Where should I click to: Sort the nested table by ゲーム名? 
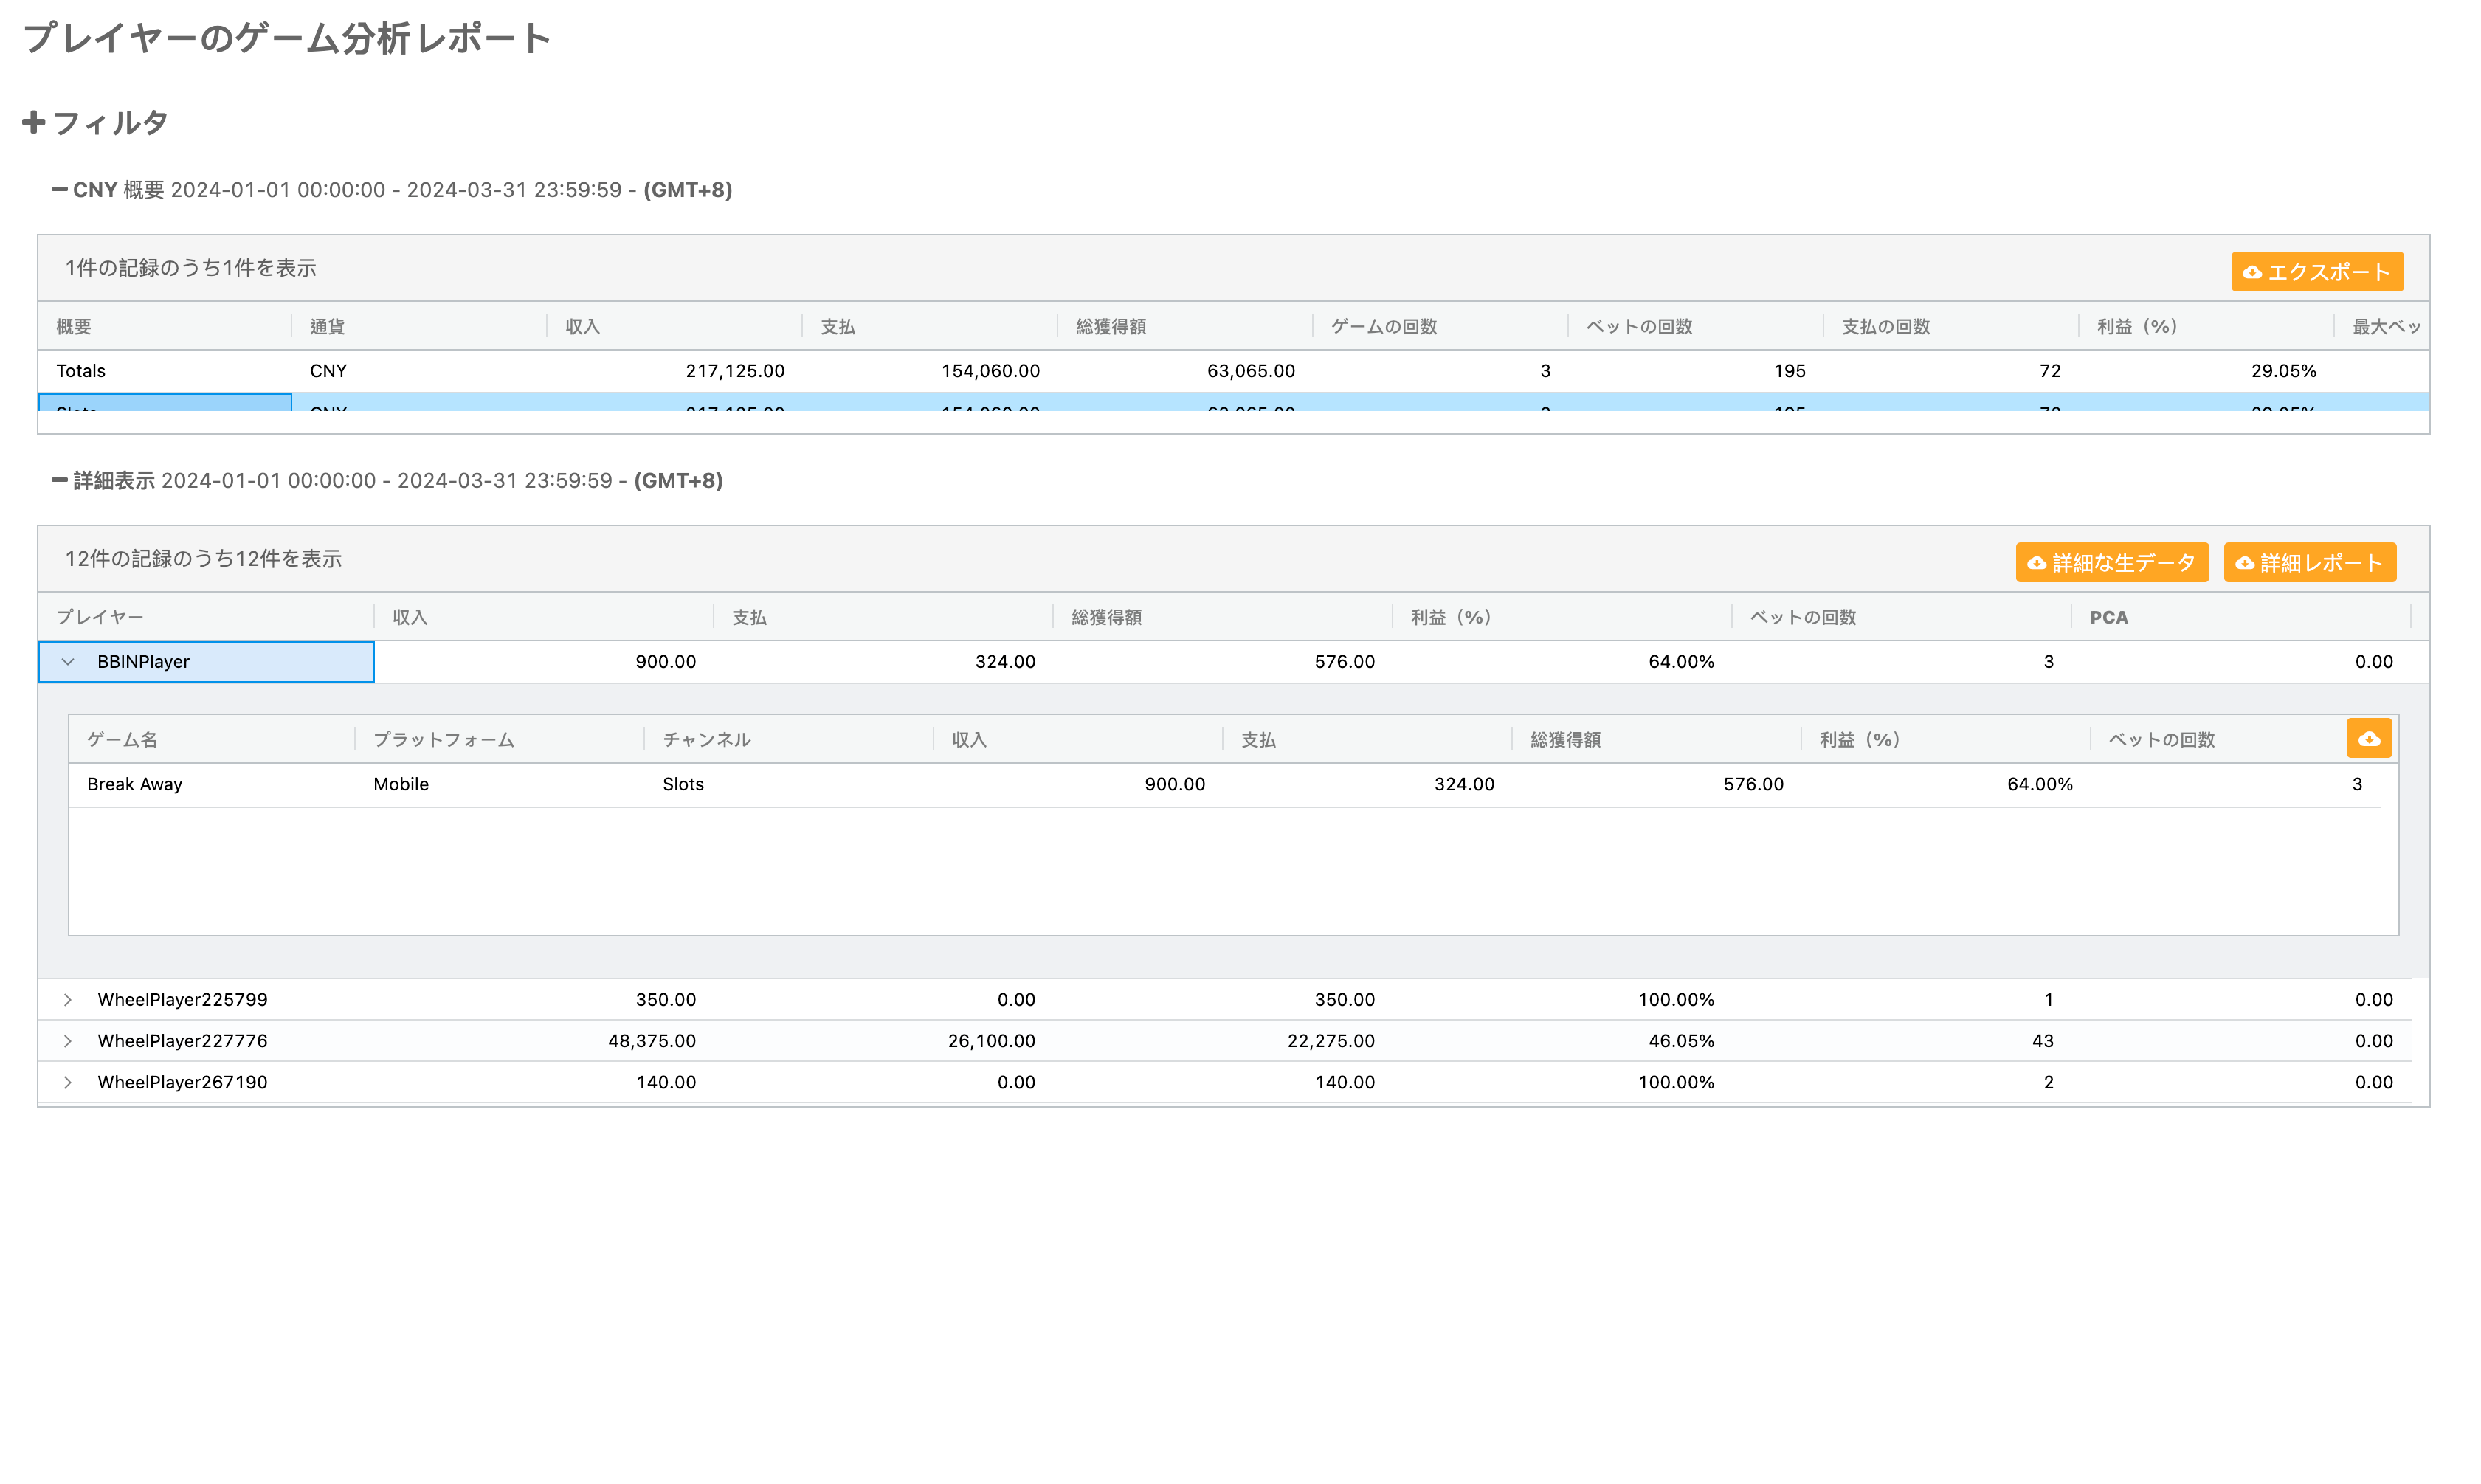pos(122,740)
